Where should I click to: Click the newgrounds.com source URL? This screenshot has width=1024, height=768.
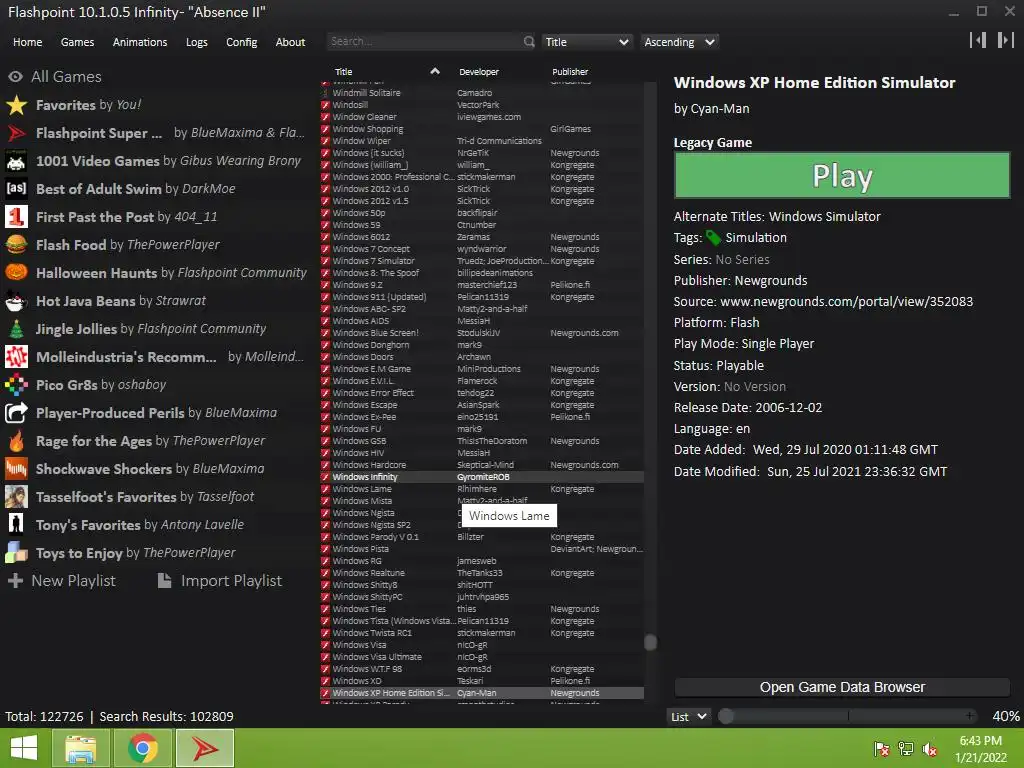(x=846, y=302)
